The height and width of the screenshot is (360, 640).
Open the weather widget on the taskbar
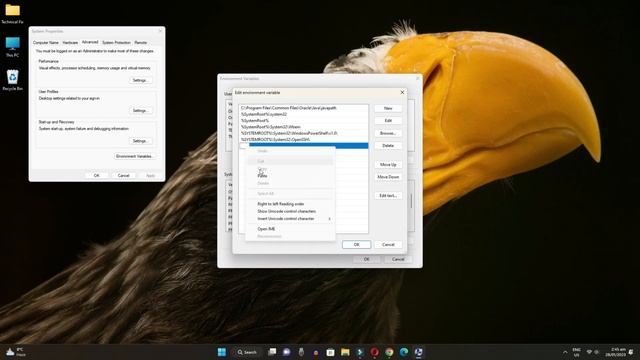coord(16,352)
